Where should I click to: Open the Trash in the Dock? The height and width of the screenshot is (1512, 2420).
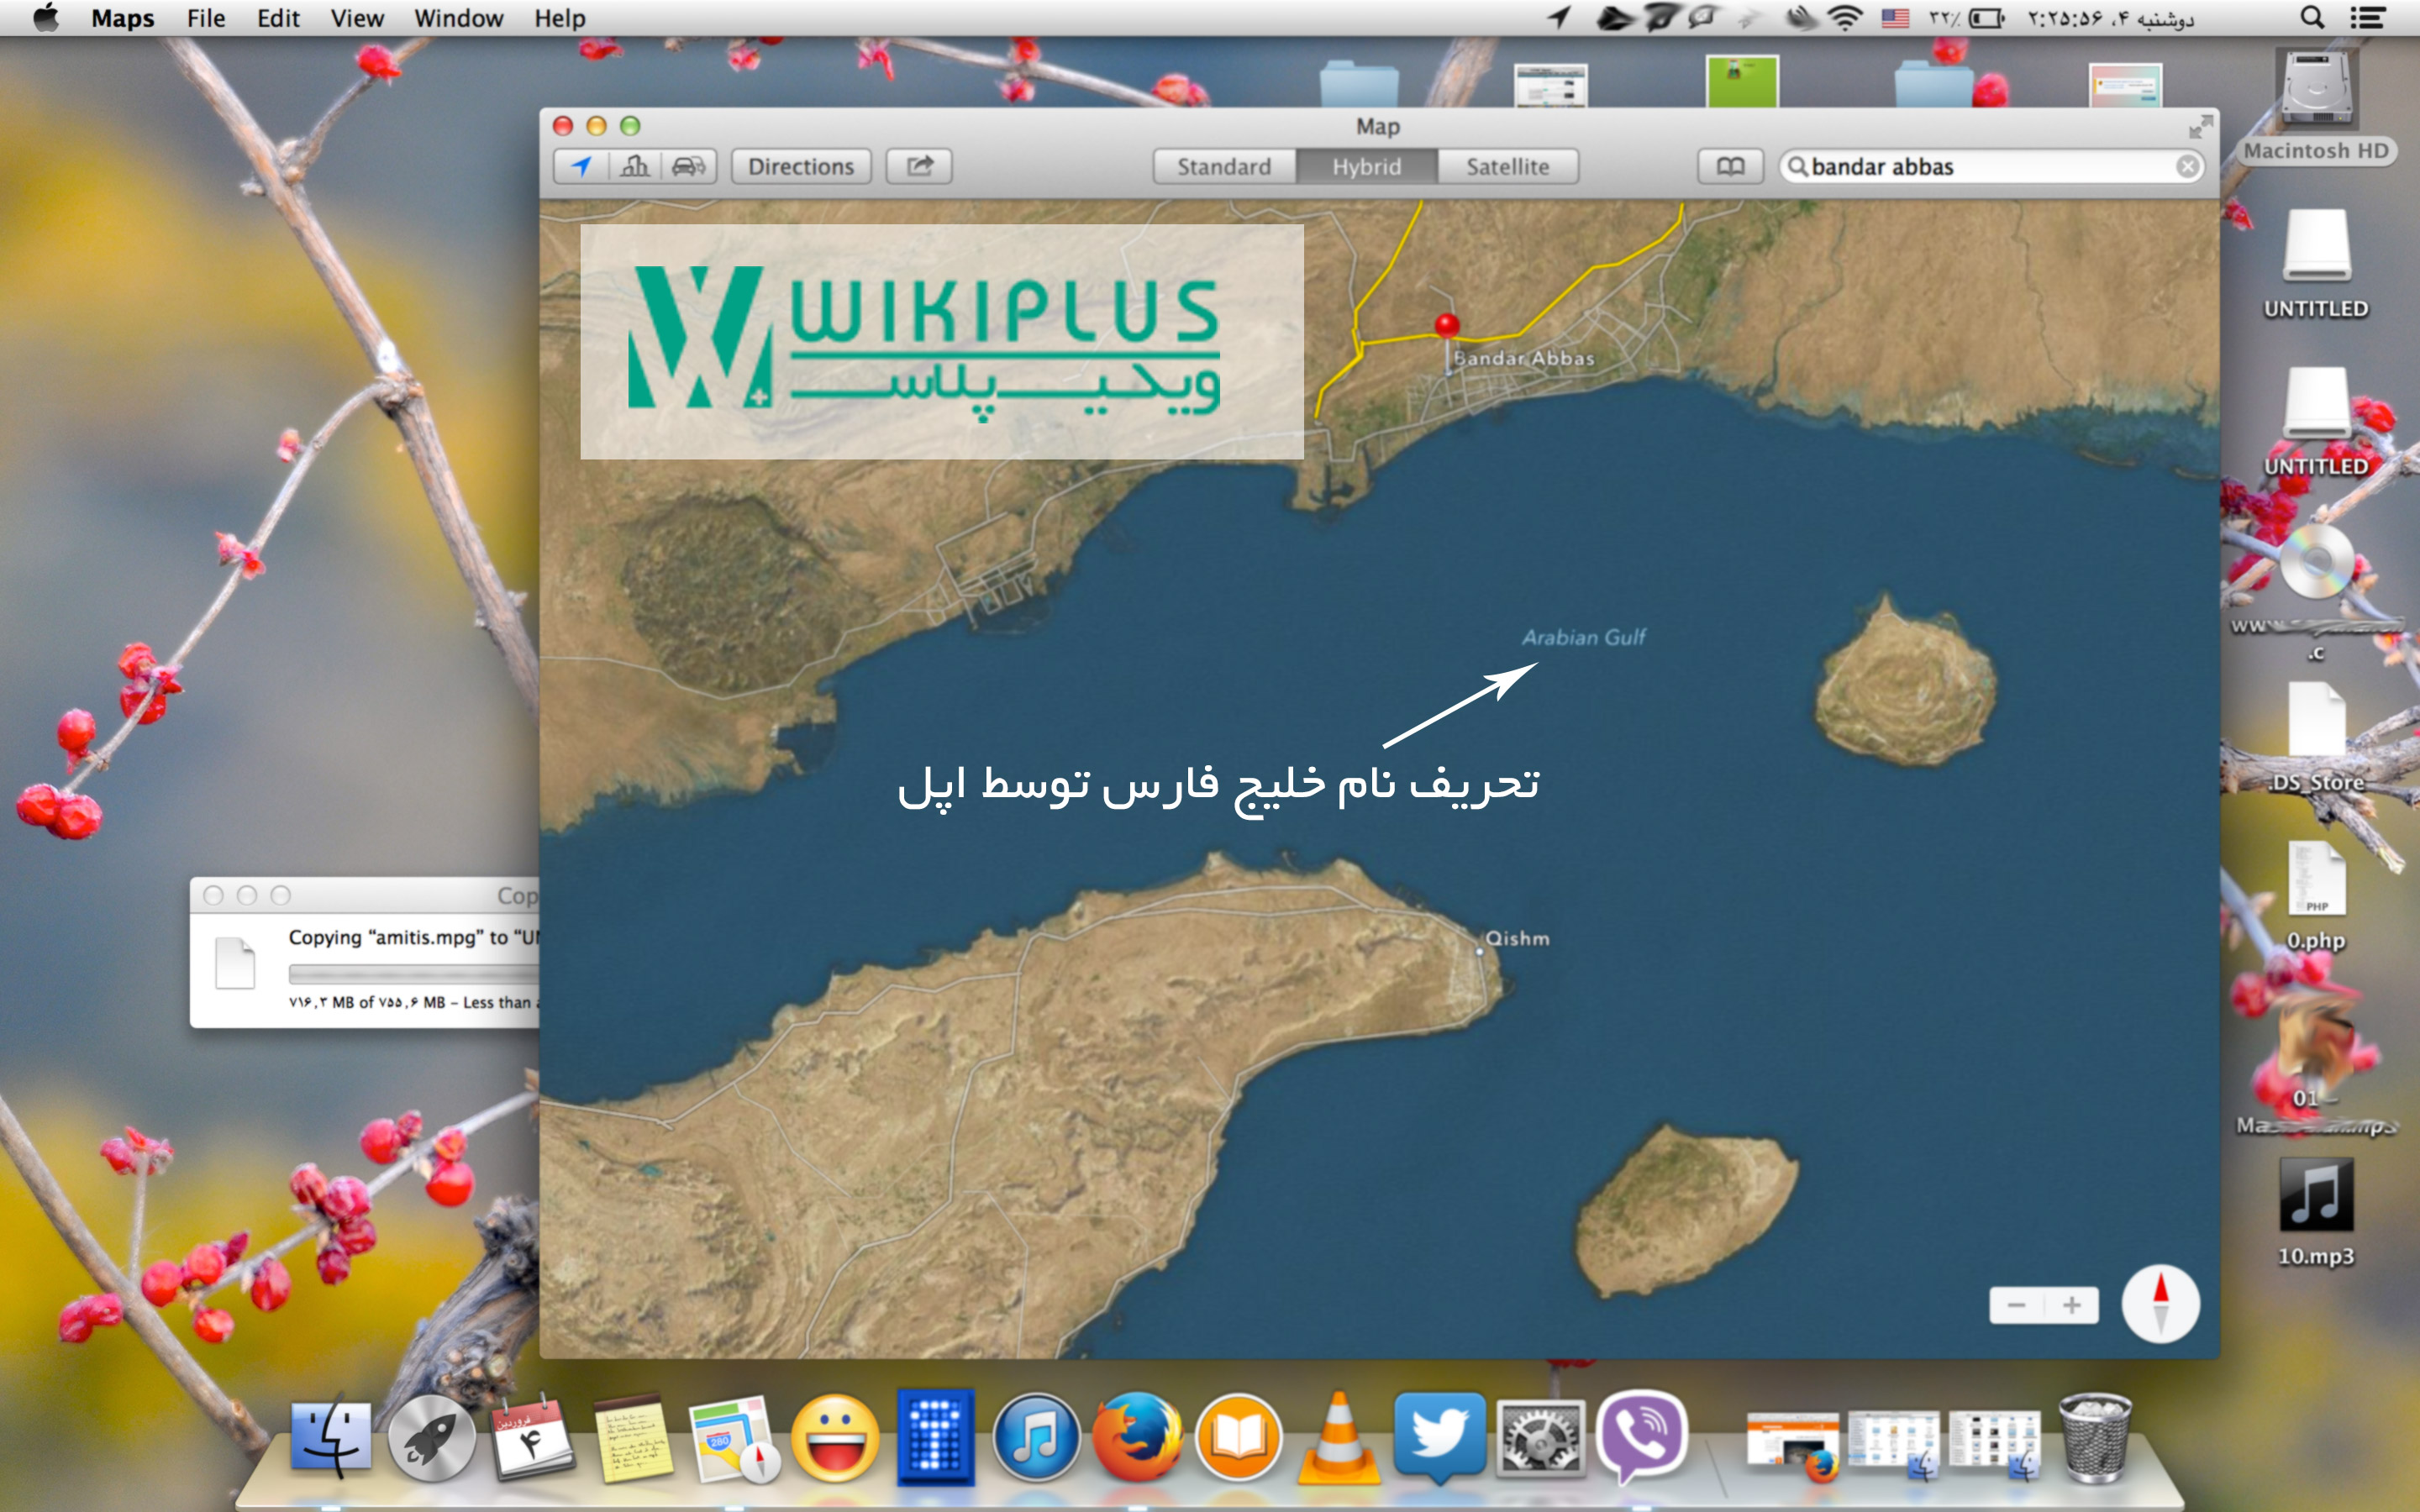2094,1438
